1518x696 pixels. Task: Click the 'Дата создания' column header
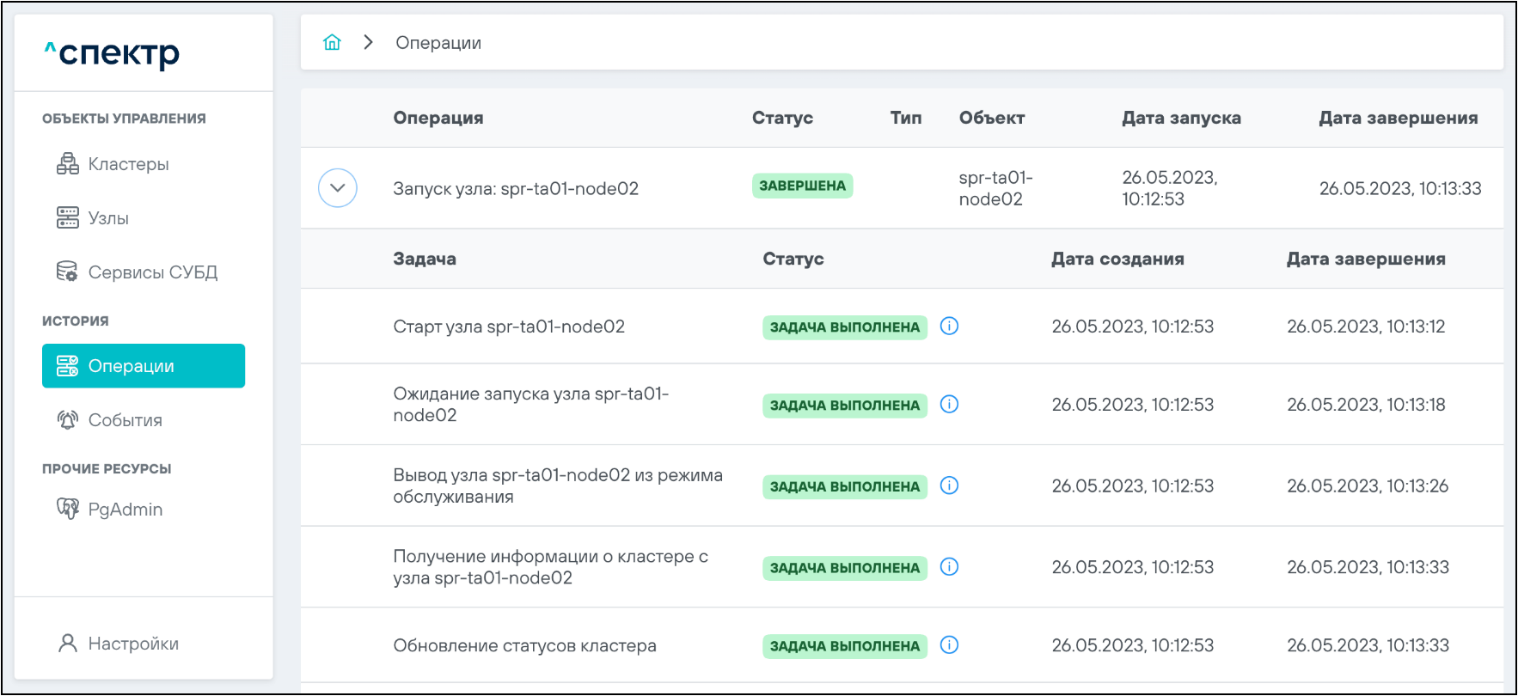1117,259
